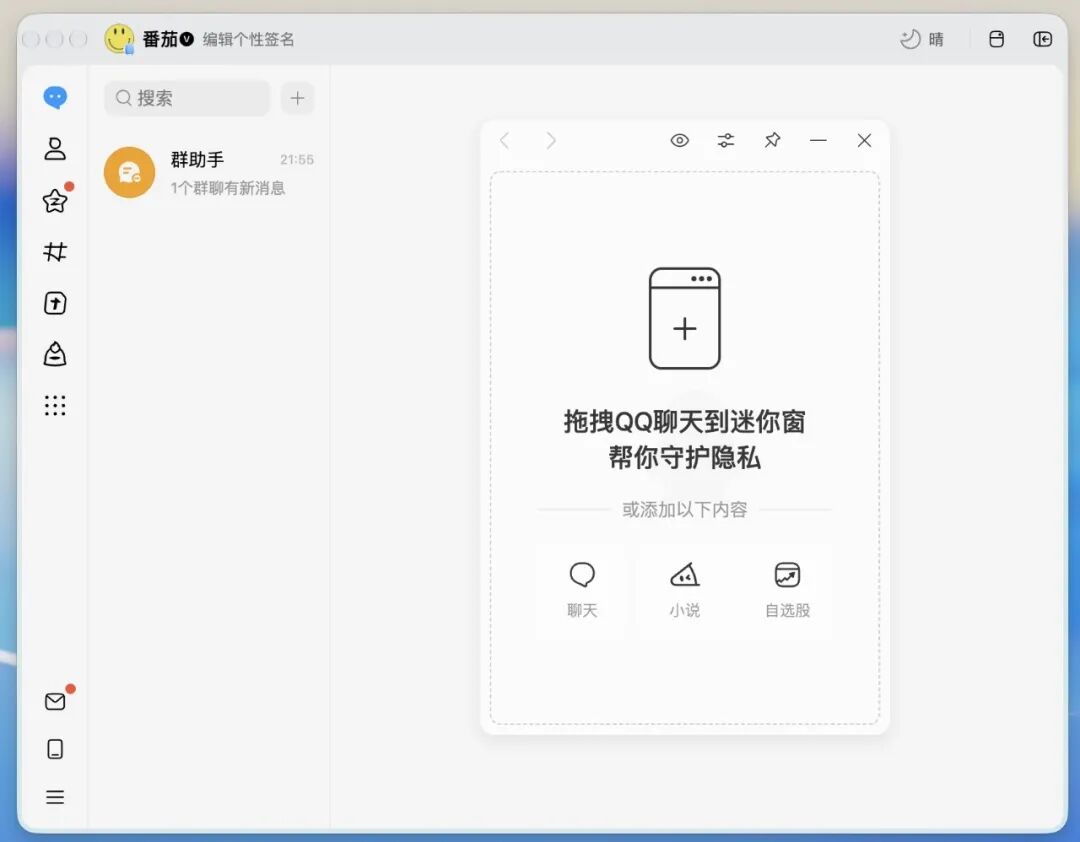The image size is (1080, 842).
Task: Click the 搜索 search field
Action: [187, 98]
